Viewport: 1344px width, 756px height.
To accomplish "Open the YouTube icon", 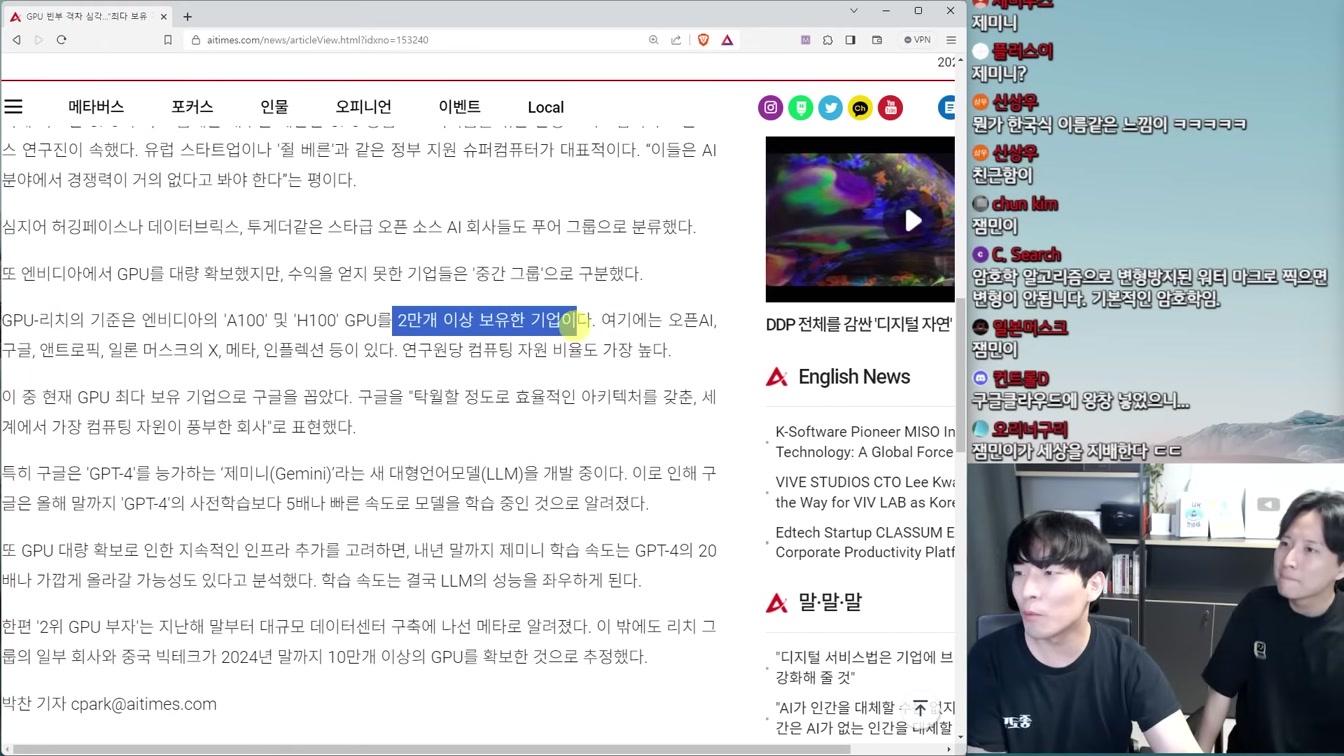I will (890, 107).
